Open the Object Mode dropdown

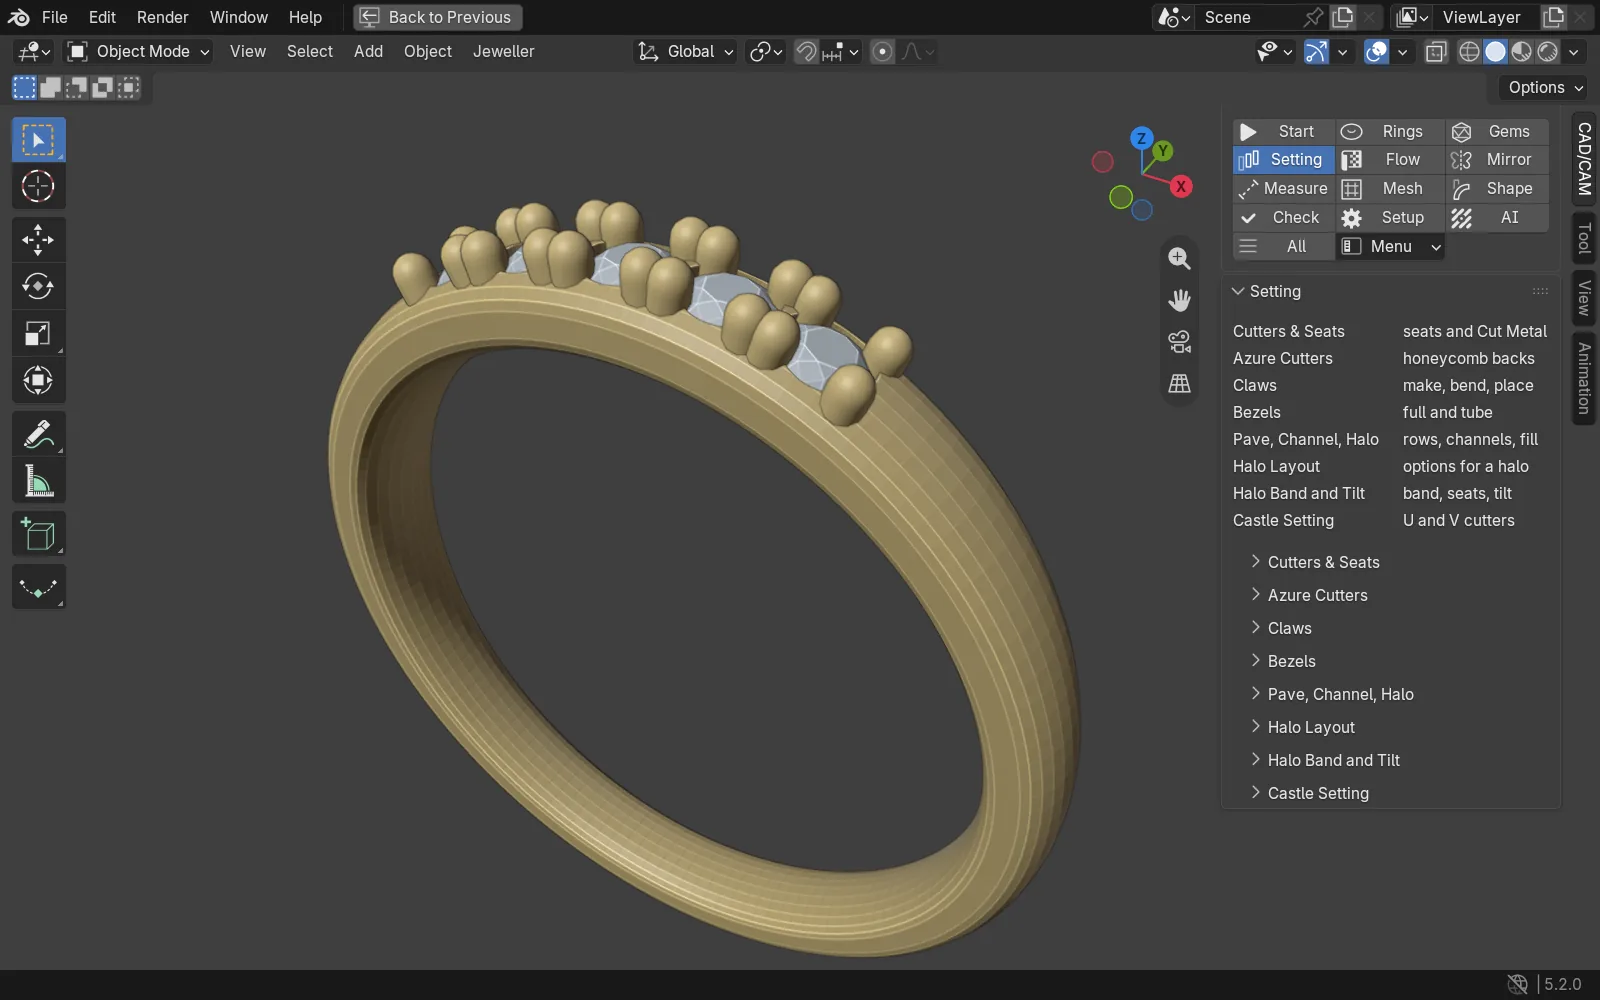pyautogui.click(x=139, y=51)
